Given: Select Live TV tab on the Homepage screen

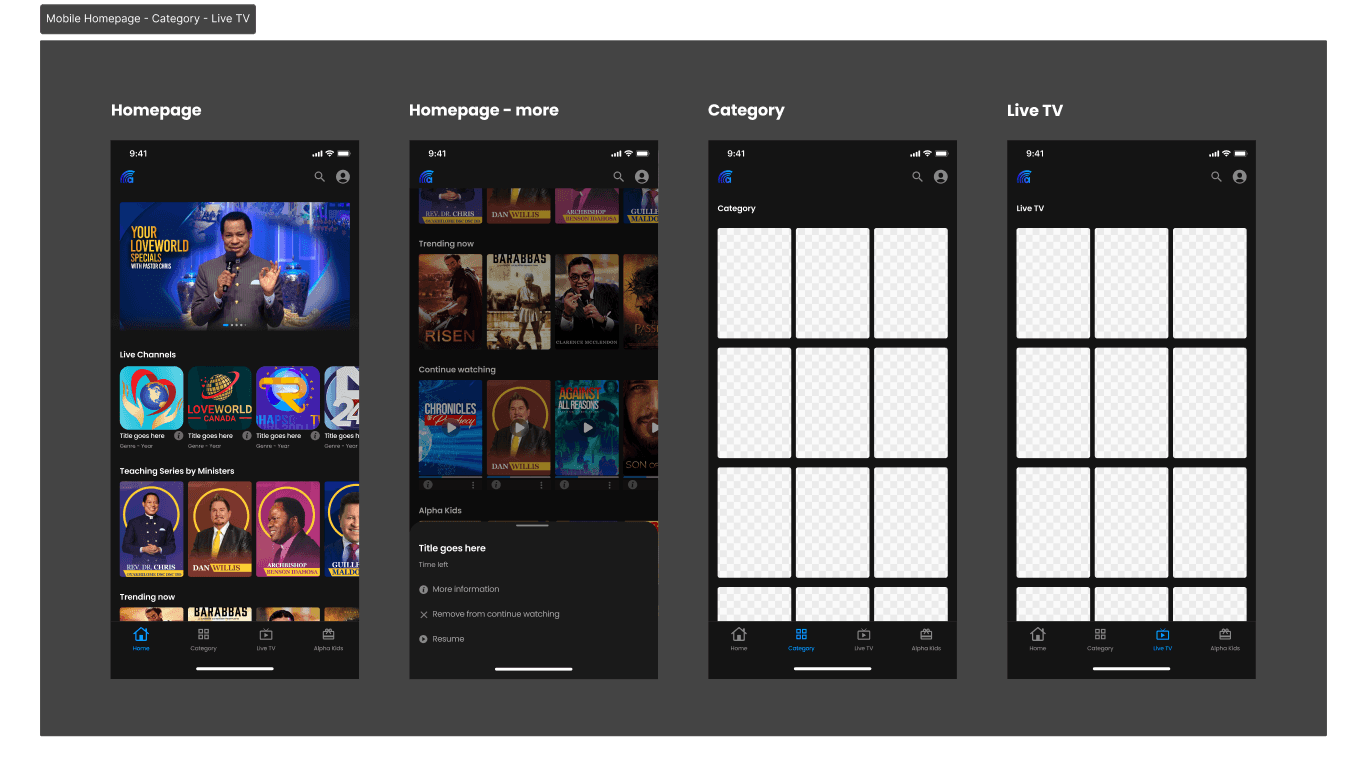Looking at the screenshot, I should pyautogui.click(x=266, y=640).
